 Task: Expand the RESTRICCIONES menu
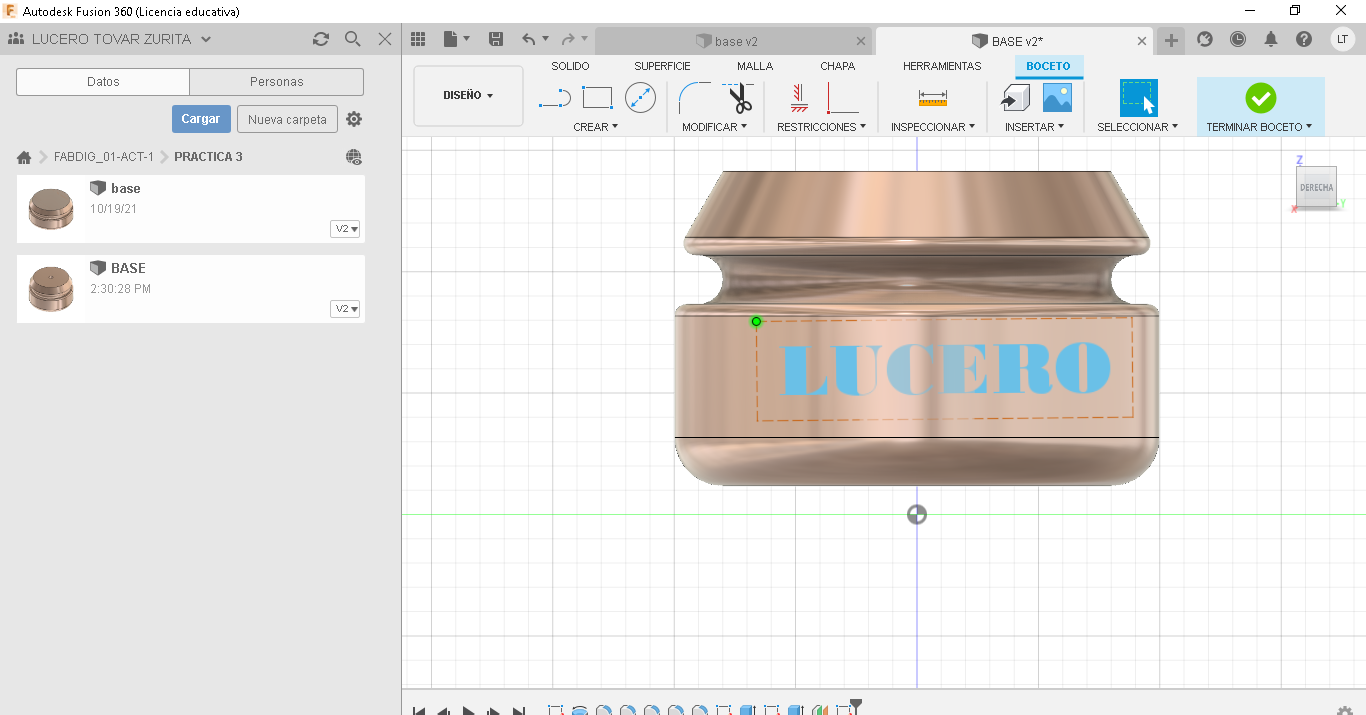[x=821, y=127]
